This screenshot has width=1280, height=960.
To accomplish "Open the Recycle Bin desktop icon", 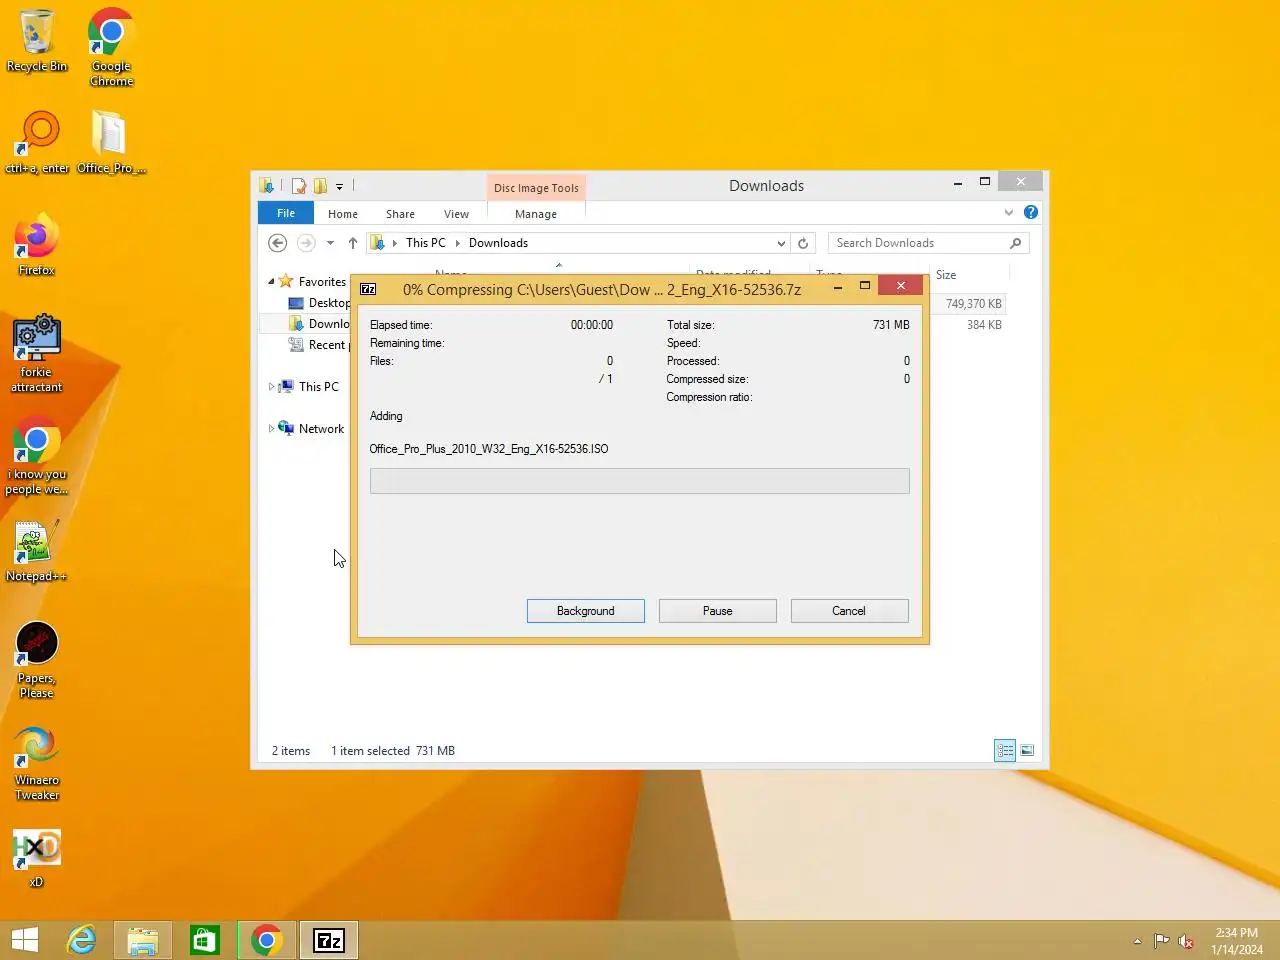I will [x=37, y=41].
